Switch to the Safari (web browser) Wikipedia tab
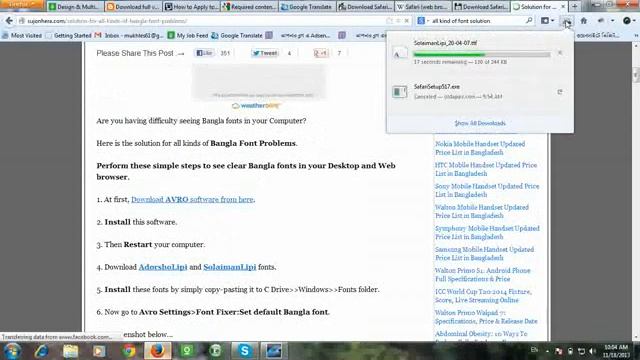 (x=424, y=7)
